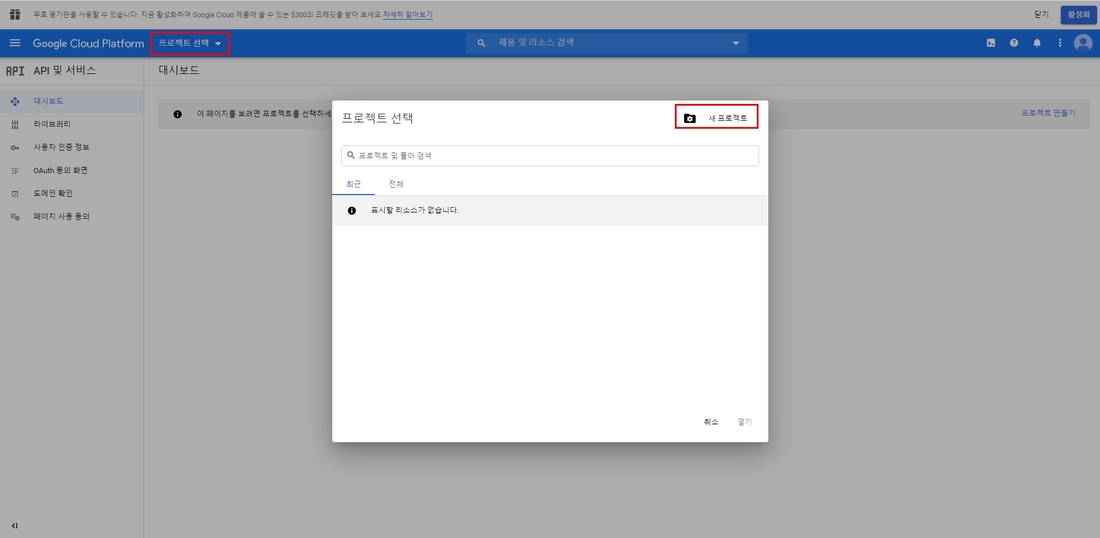Open 라이브러리 in the sidebar
This screenshot has height=538, width=1100.
[x=72, y=124]
